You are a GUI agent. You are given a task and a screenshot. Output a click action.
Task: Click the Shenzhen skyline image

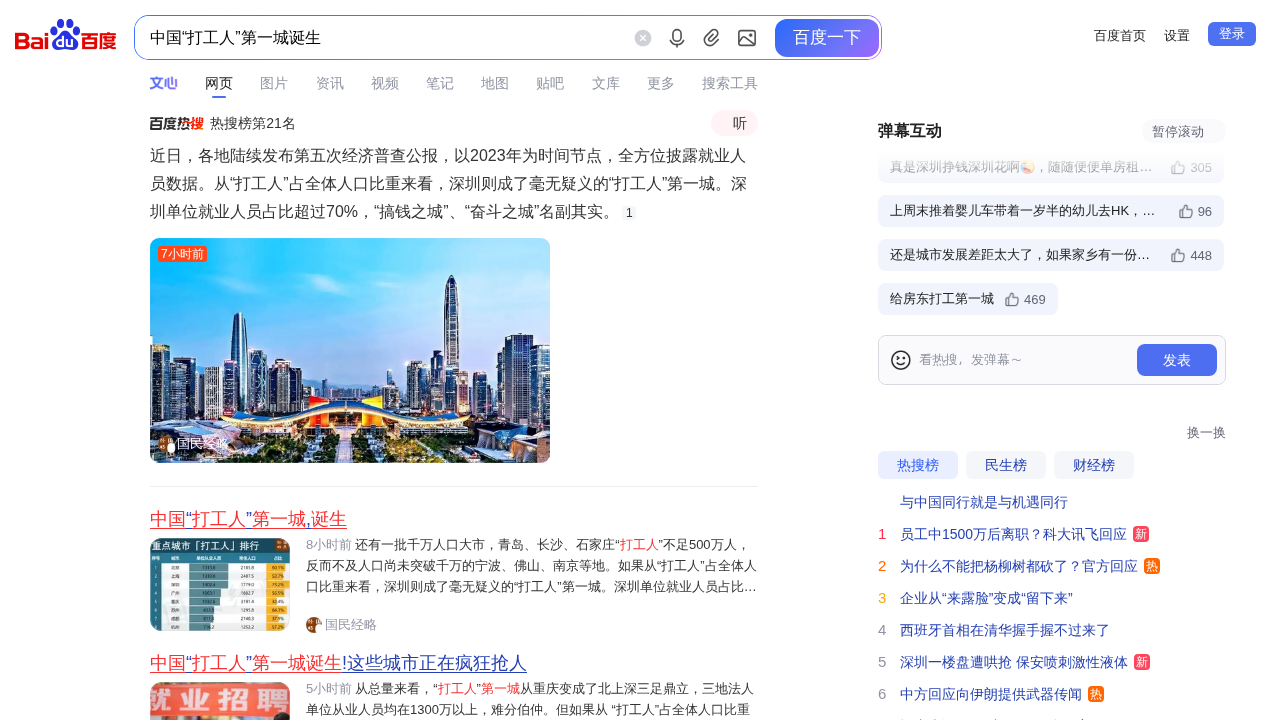click(350, 350)
